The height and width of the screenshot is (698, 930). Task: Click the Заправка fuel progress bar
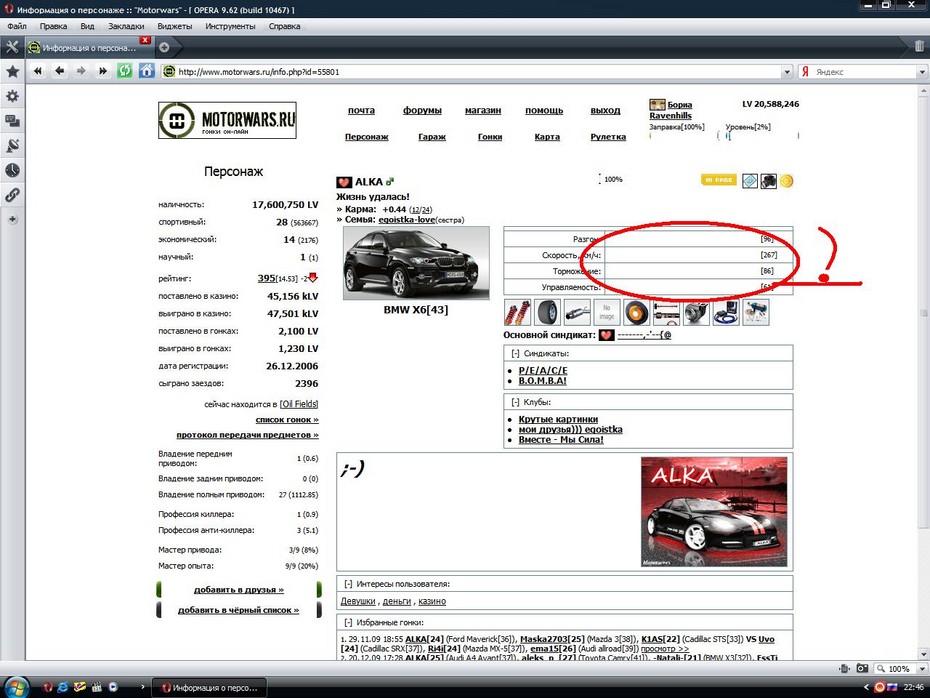click(684, 136)
